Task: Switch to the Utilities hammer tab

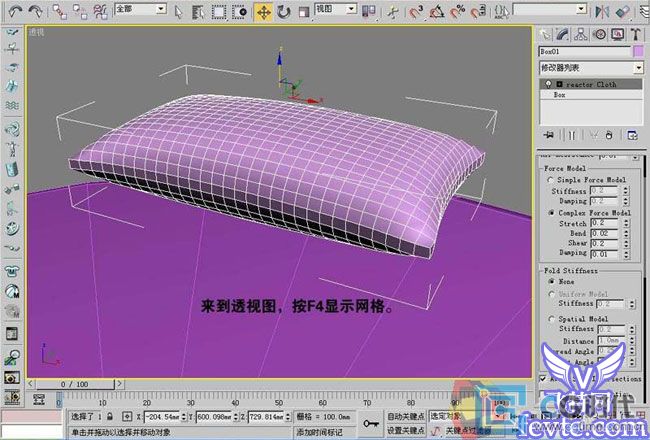Action: coord(635,35)
